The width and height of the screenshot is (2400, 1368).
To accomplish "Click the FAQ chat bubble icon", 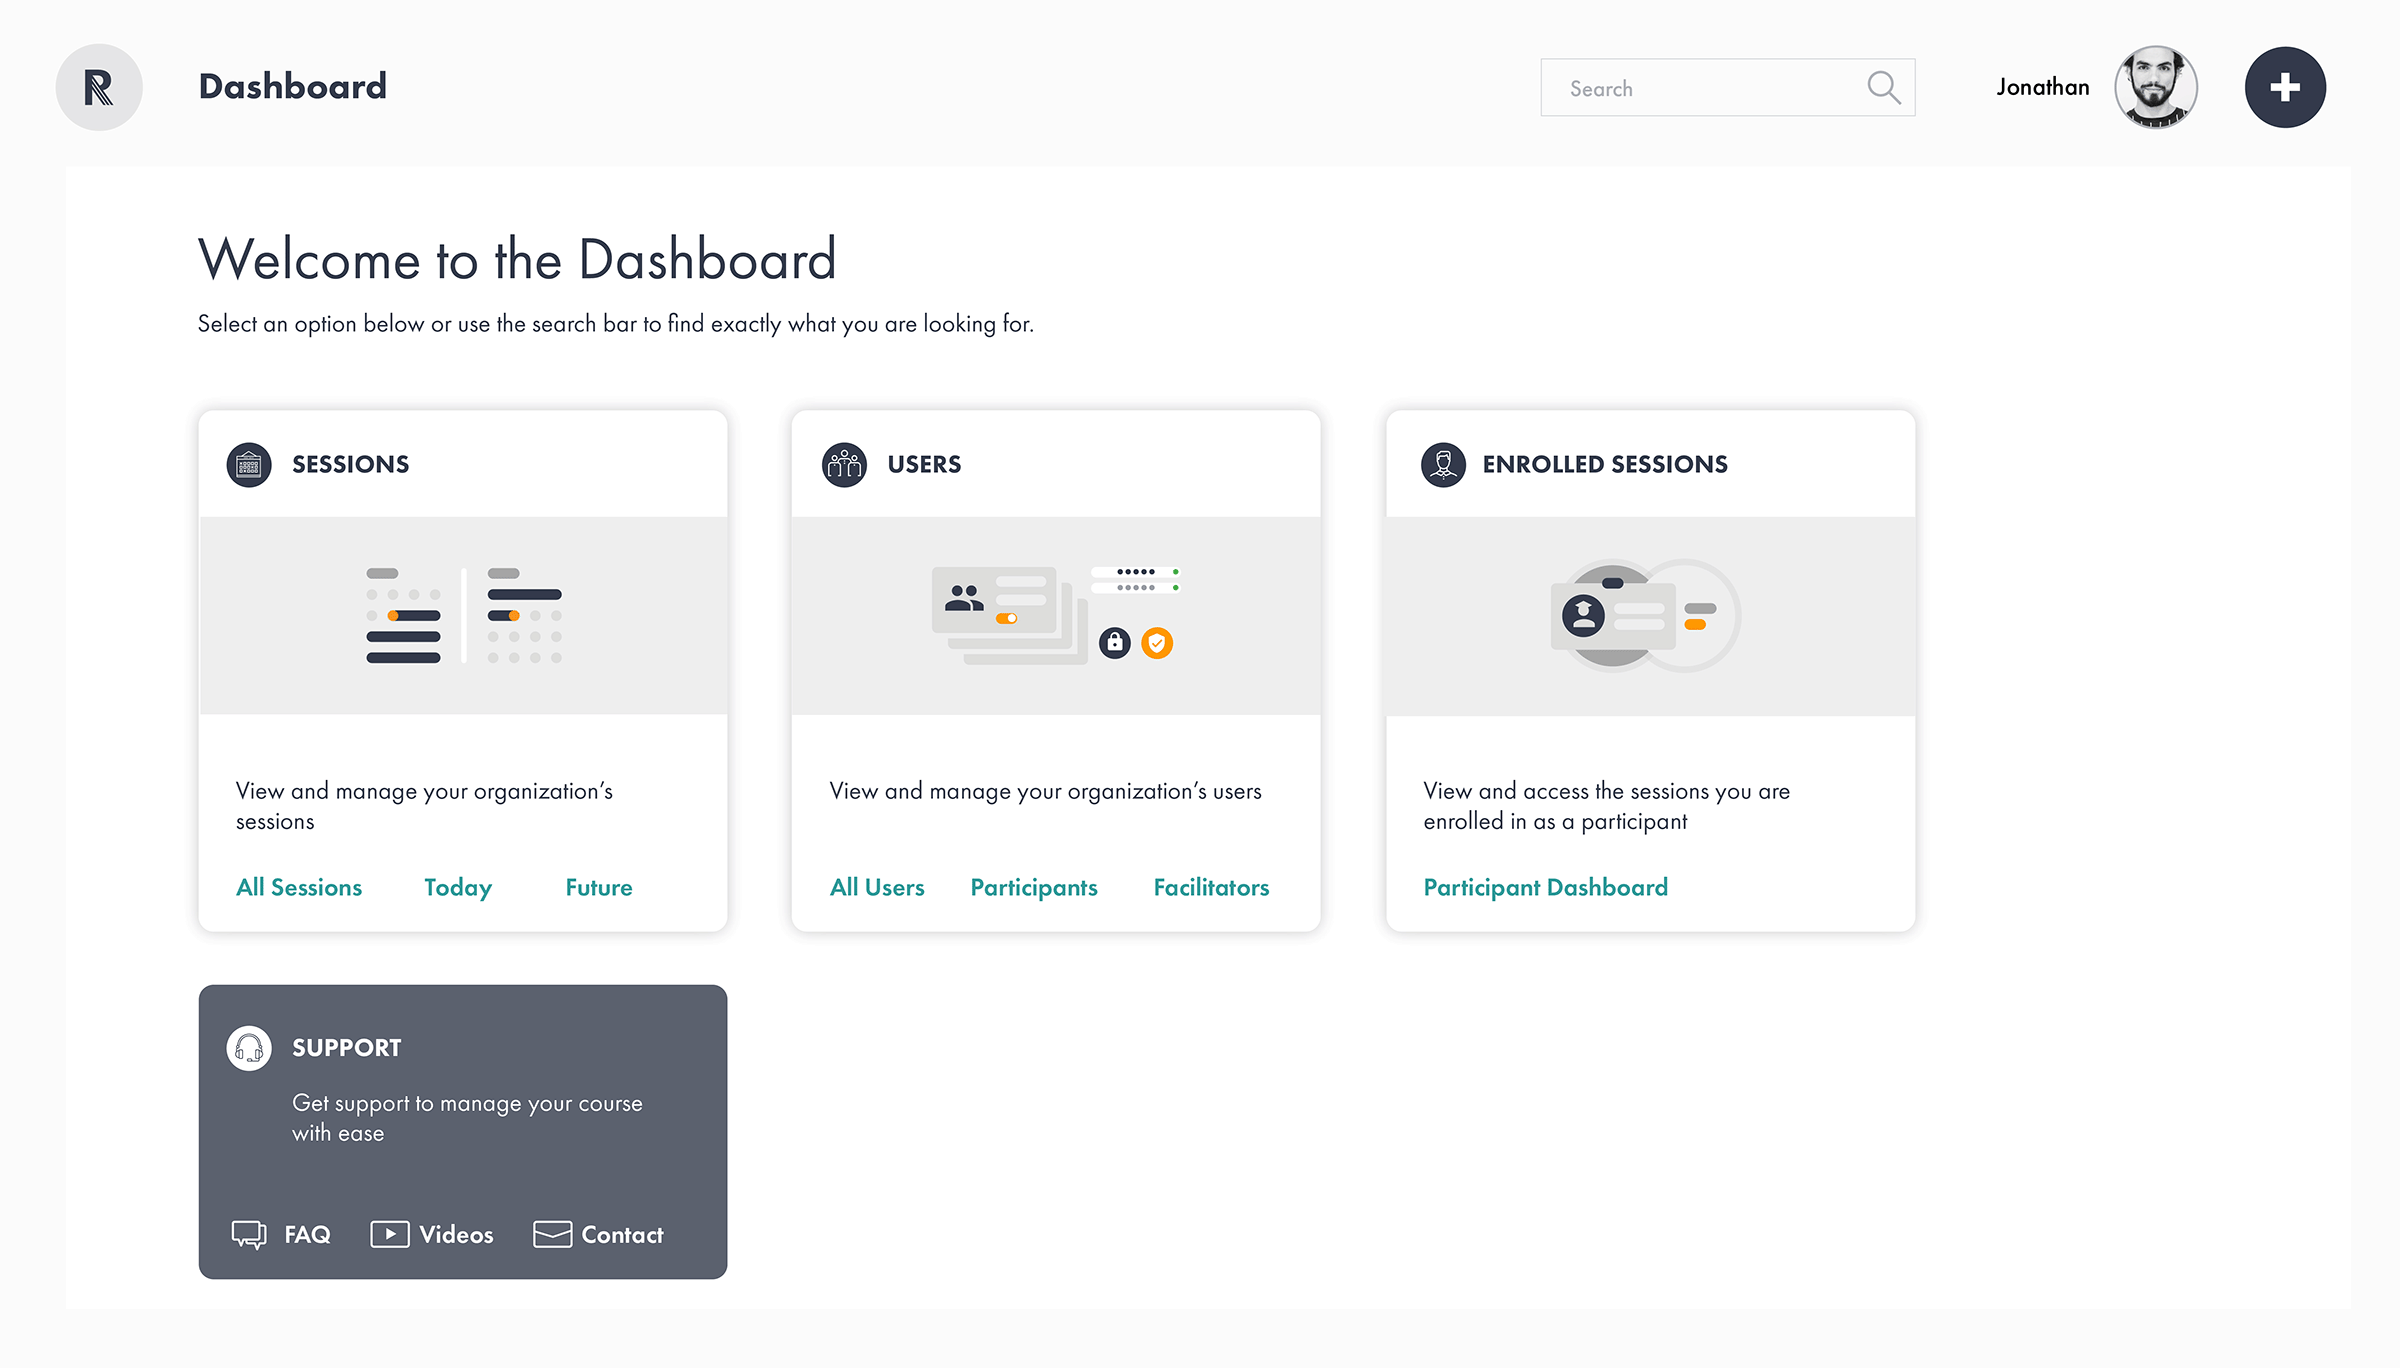I will click(x=249, y=1235).
